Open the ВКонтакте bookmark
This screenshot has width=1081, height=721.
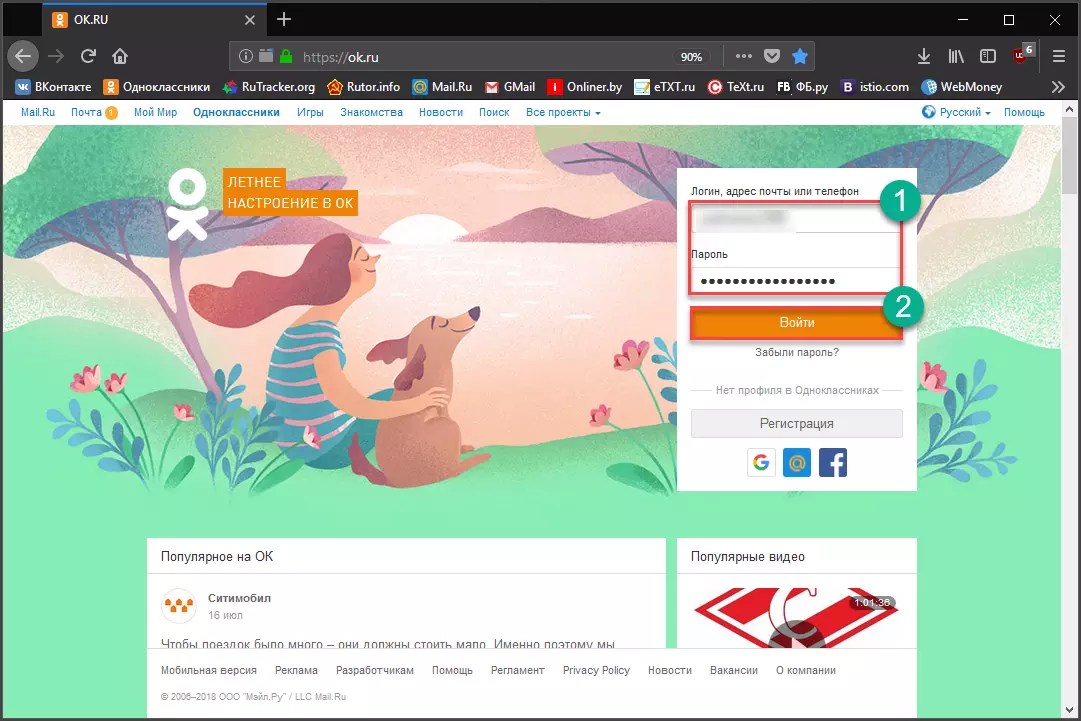pos(53,87)
